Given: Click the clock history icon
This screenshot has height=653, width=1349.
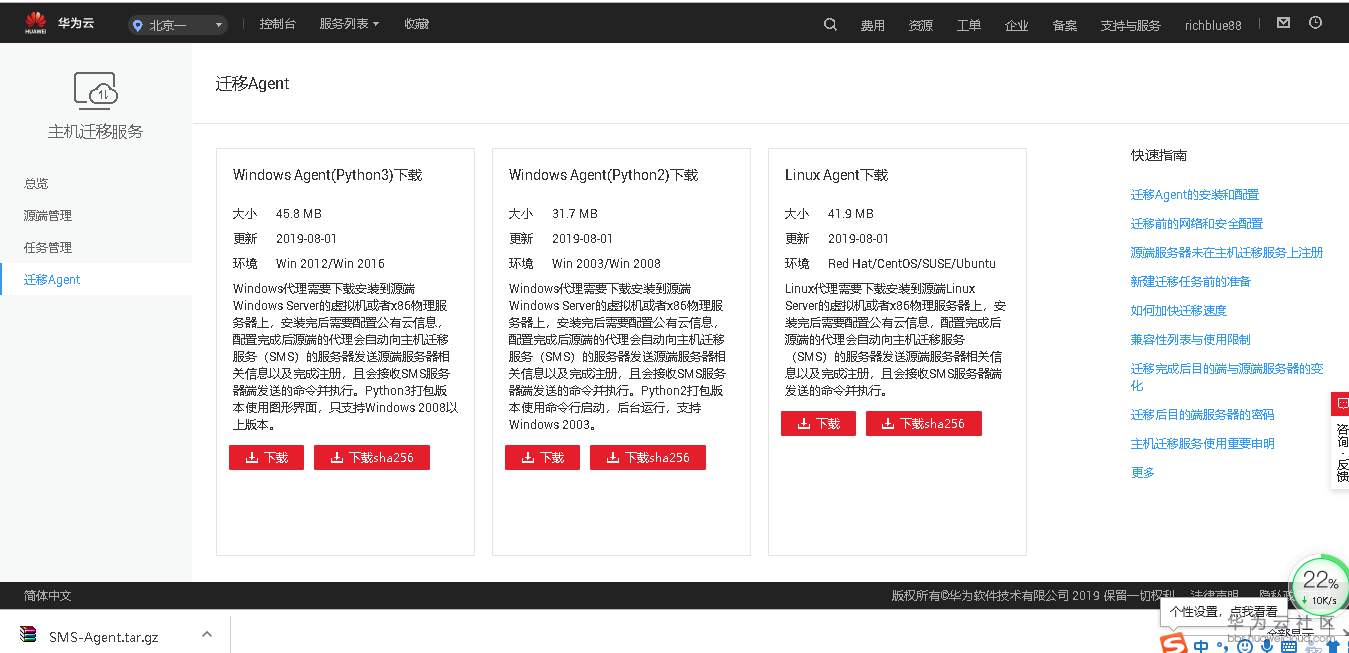Looking at the screenshot, I should pyautogui.click(x=1316, y=23).
